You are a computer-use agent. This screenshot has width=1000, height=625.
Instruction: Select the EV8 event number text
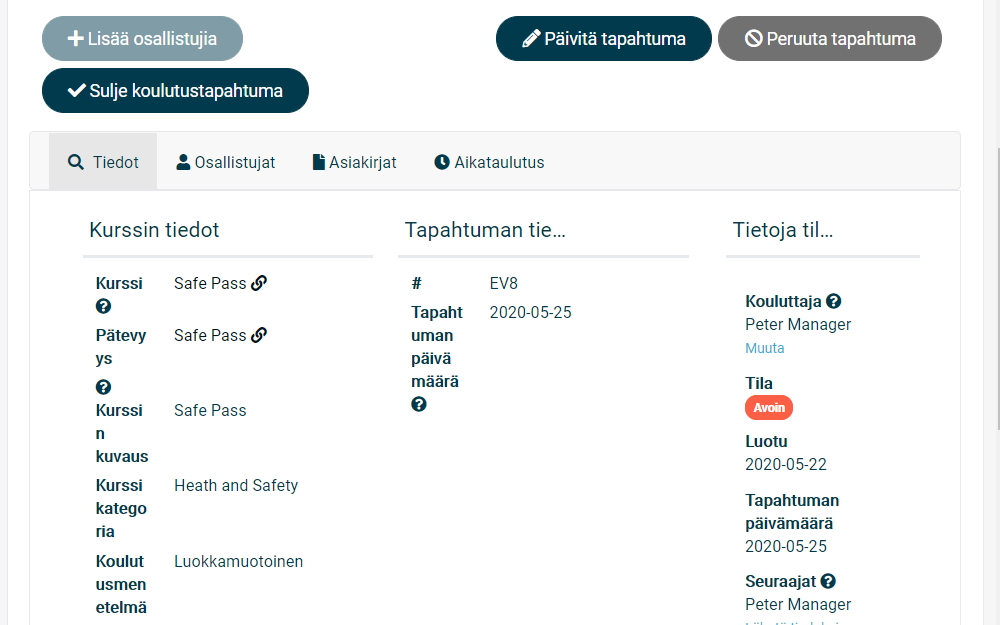coord(504,283)
